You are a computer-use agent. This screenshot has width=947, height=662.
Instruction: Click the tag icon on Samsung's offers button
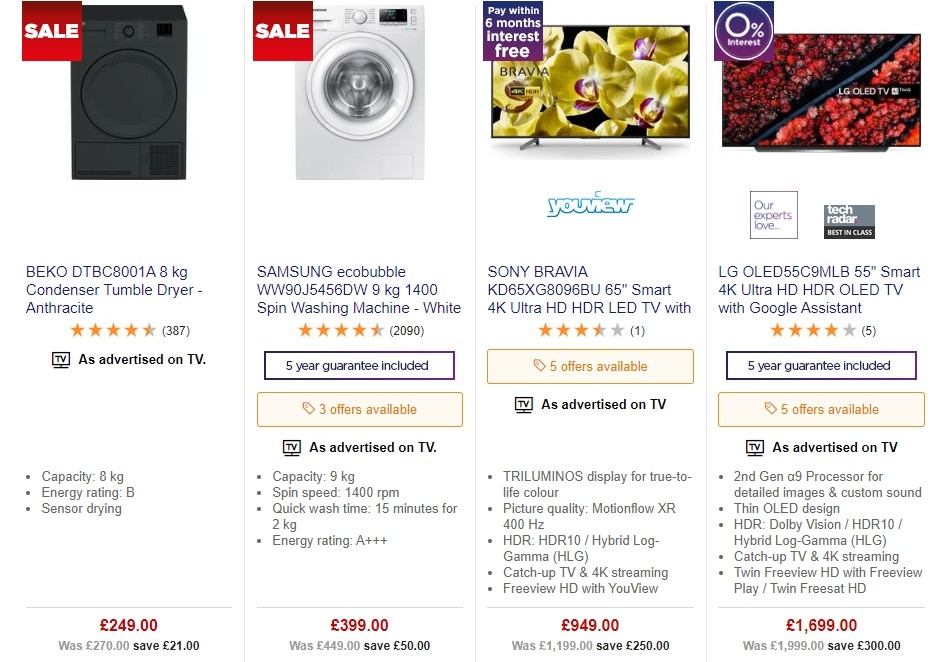coord(310,410)
